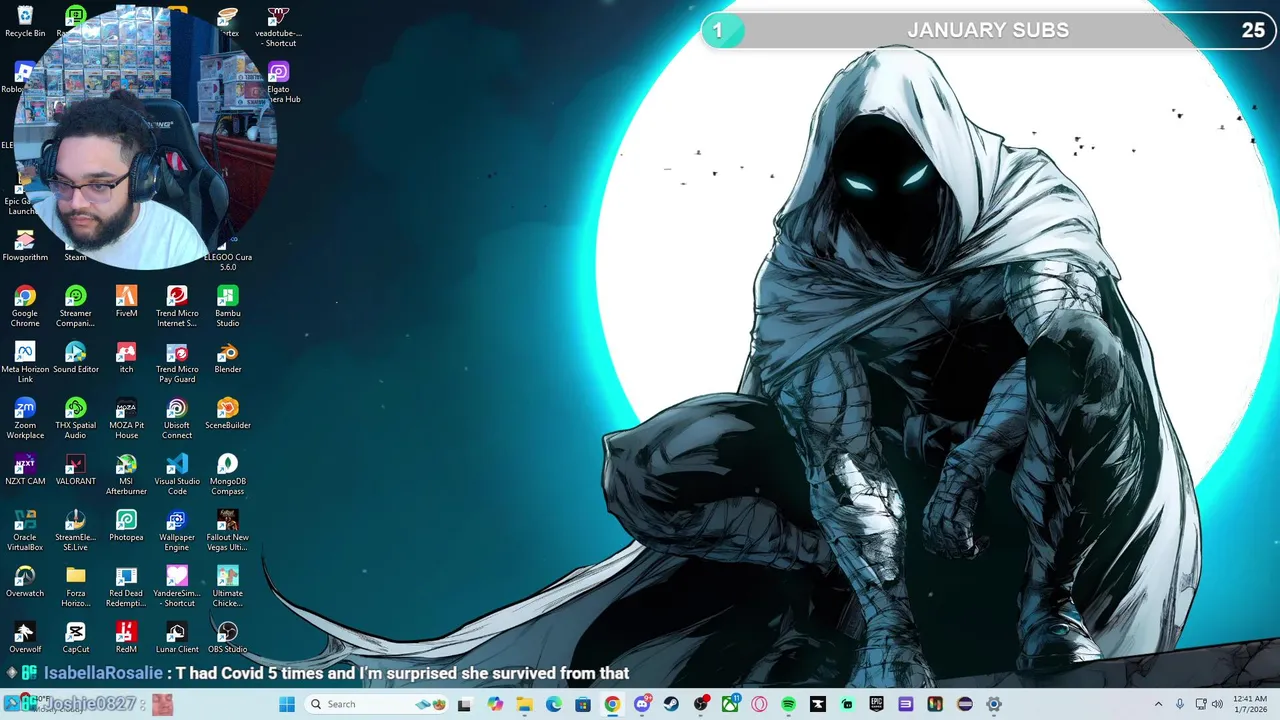The width and height of the screenshot is (1280, 720).
Task: Open Steam taskbar icon
Action: tap(671, 704)
